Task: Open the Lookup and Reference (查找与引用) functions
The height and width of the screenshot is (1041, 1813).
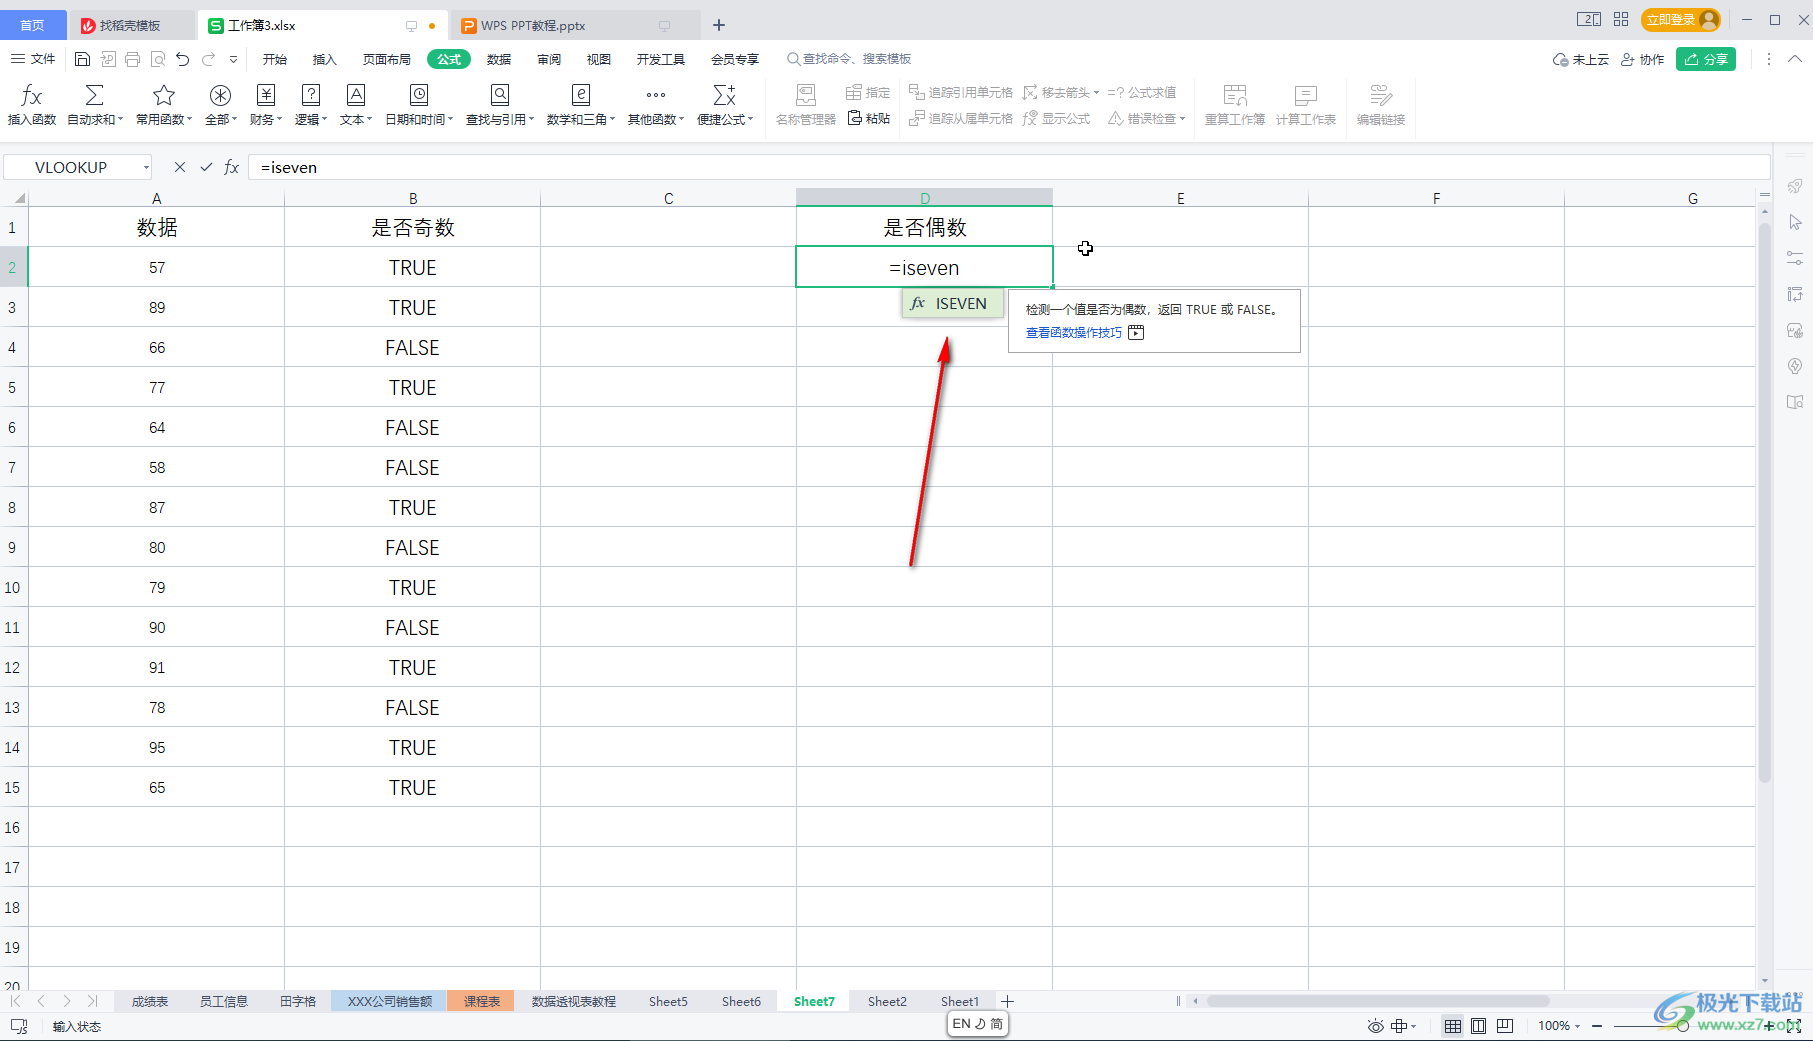Action: click(500, 105)
